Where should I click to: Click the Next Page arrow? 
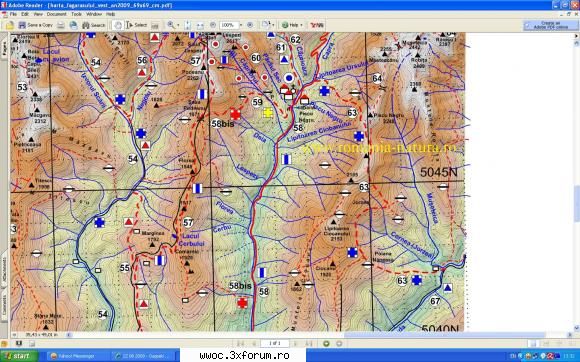296,344
